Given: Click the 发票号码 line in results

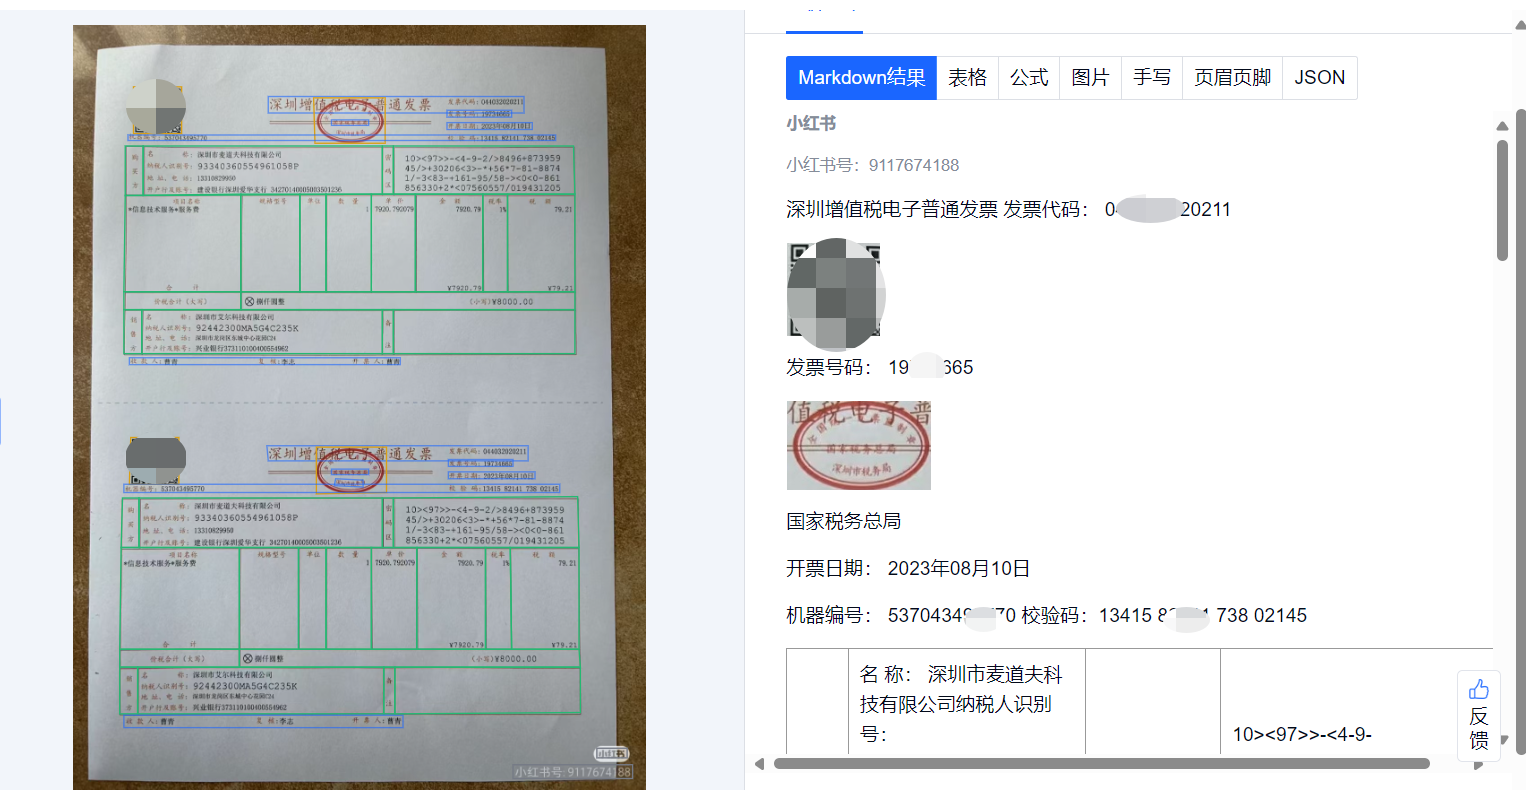Looking at the screenshot, I should [879, 367].
